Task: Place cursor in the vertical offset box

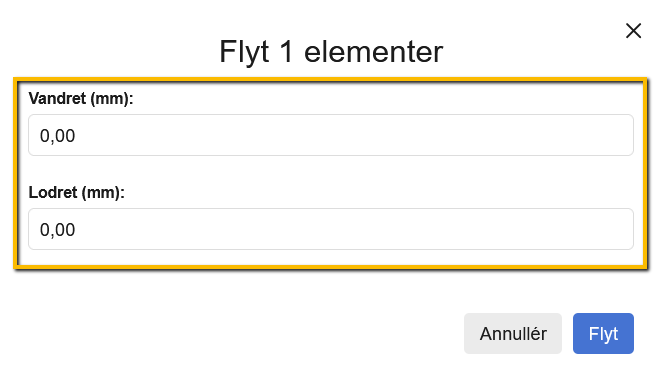Action: click(331, 229)
